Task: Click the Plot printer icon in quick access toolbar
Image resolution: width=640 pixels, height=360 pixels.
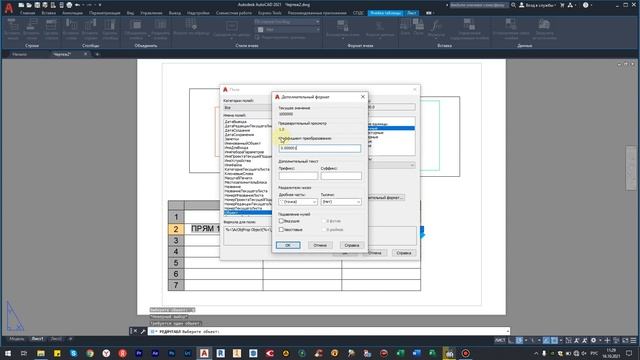Action: tap(69, 5)
